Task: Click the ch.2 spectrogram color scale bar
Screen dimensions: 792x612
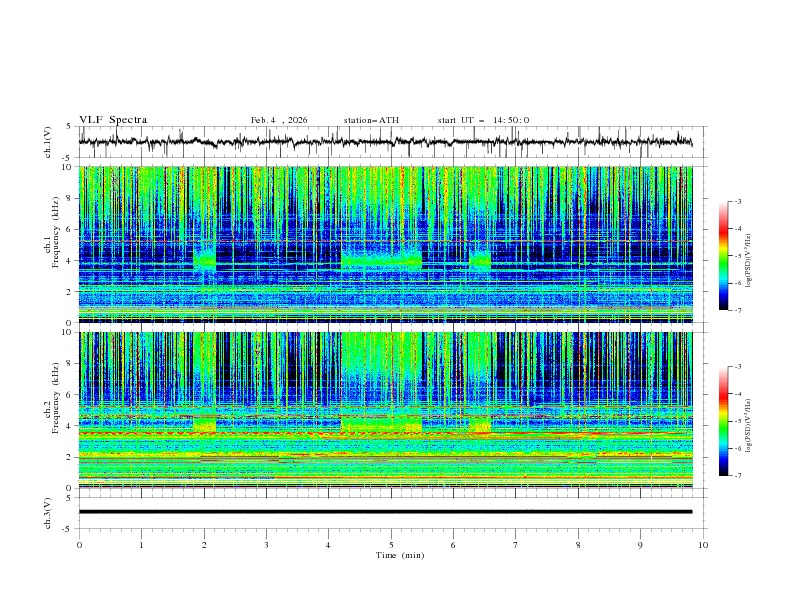Action: (723, 421)
